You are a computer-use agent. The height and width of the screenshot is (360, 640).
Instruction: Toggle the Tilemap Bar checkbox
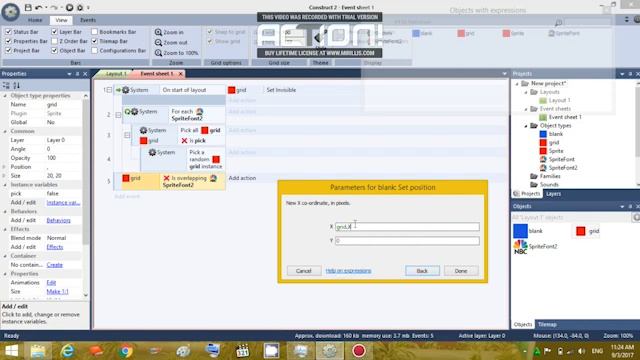tap(94, 41)
